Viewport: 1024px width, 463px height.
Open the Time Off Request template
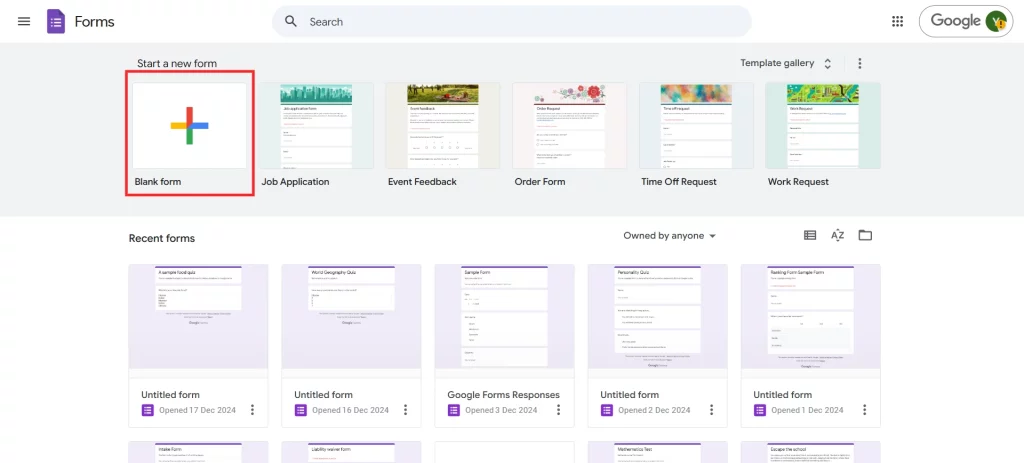click(696, 125)
